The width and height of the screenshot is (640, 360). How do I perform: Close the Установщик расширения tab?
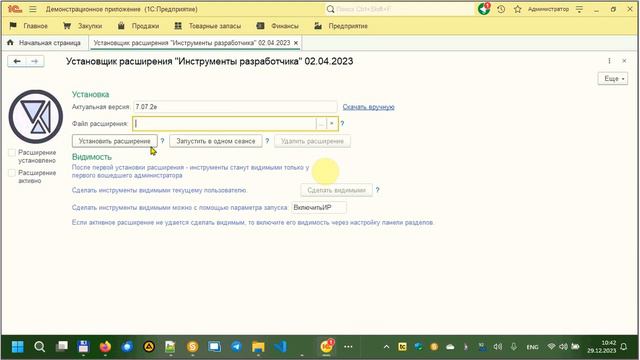click(296, 43)
